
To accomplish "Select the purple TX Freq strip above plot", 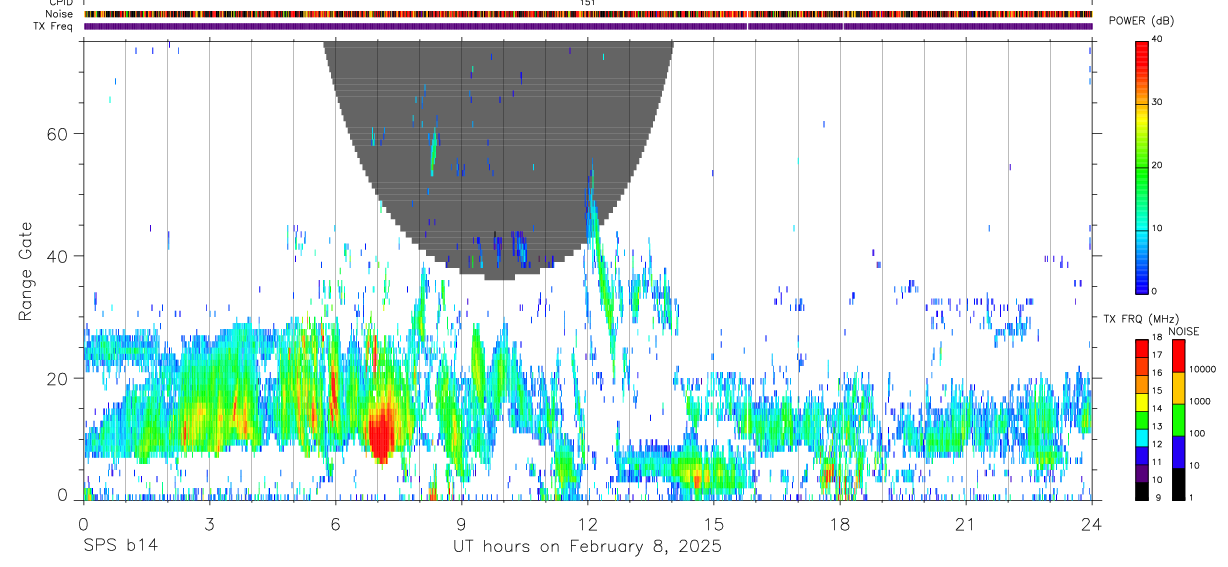I will [588, 26].
